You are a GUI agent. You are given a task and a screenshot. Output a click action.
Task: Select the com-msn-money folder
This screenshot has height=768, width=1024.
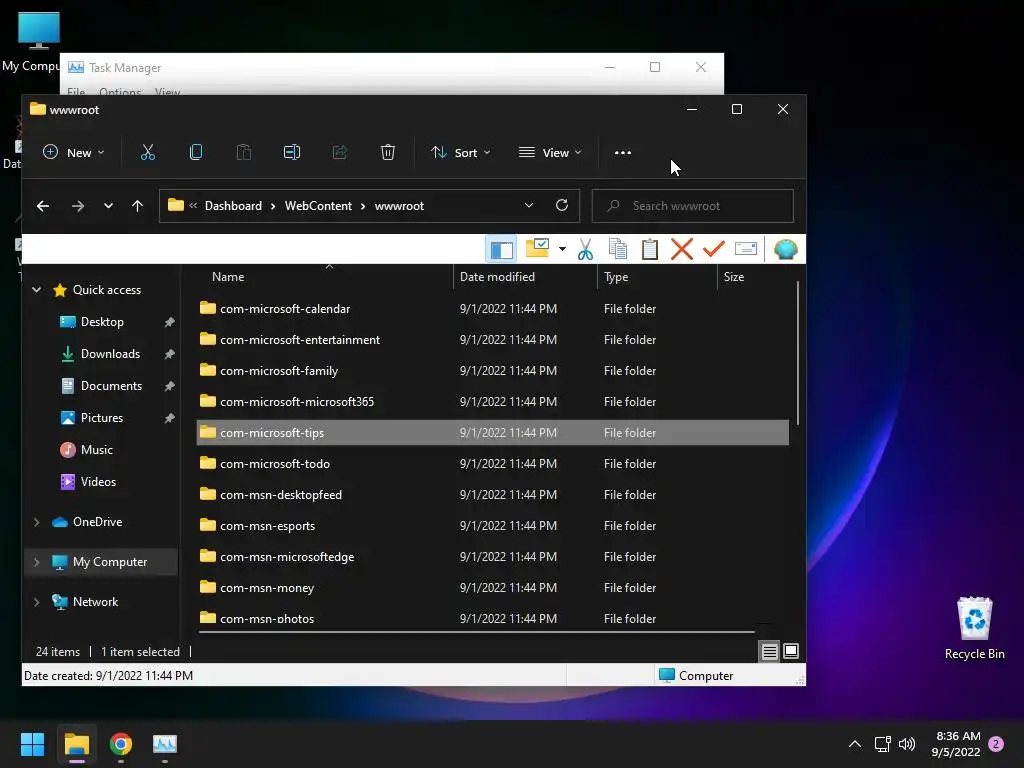[492, 588]
